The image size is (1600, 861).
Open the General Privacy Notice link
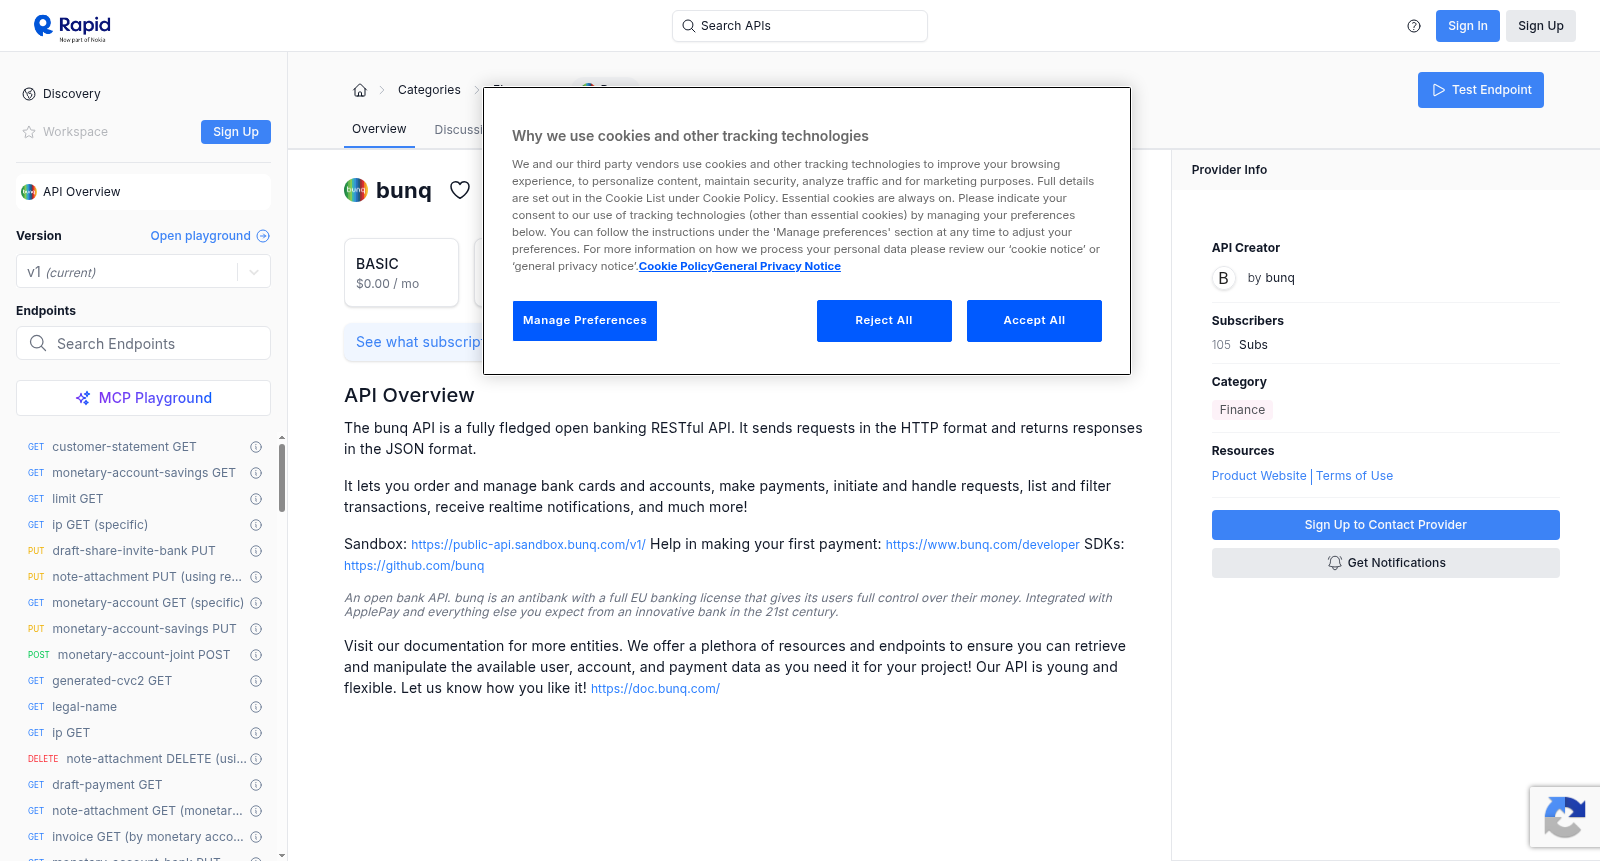tap(777, 266)
